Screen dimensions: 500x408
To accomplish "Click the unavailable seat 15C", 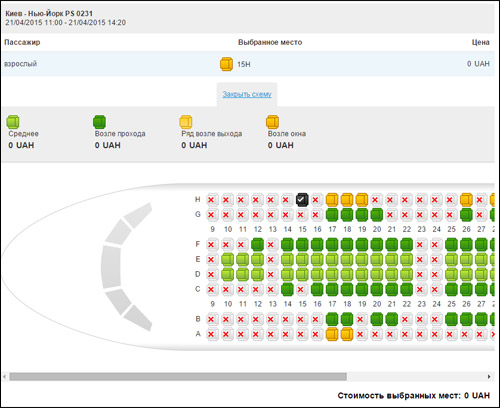I will tap(302, 289).
